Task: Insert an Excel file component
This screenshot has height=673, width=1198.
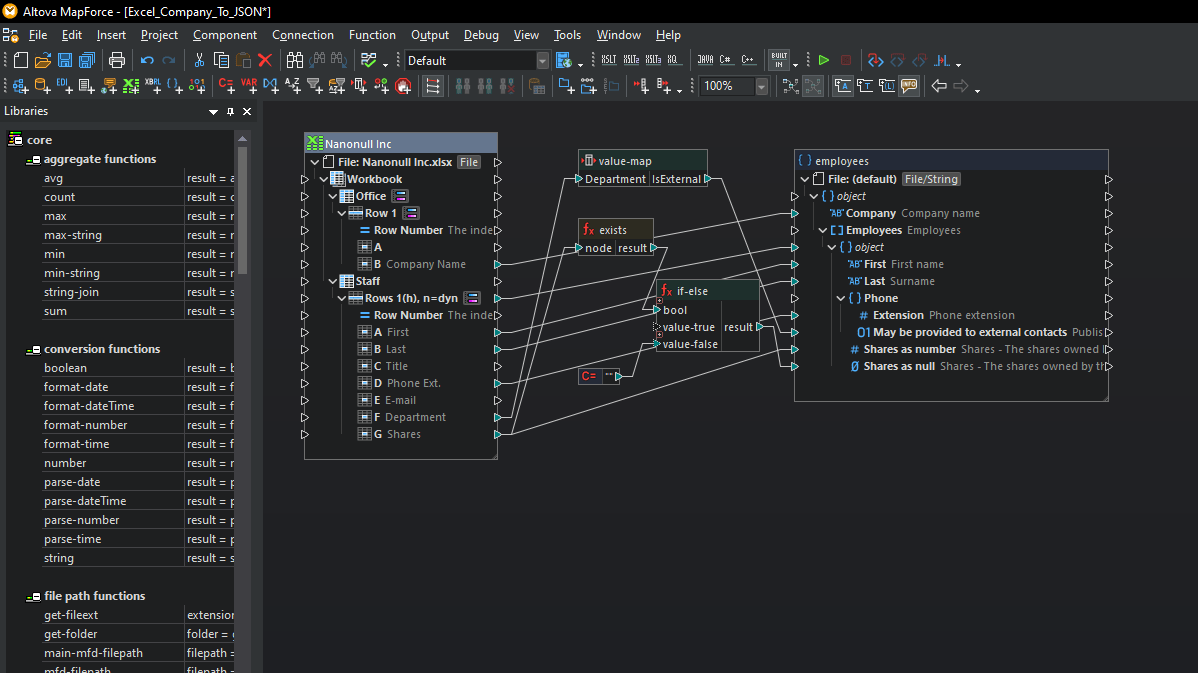Action: (x=131, y=86)
